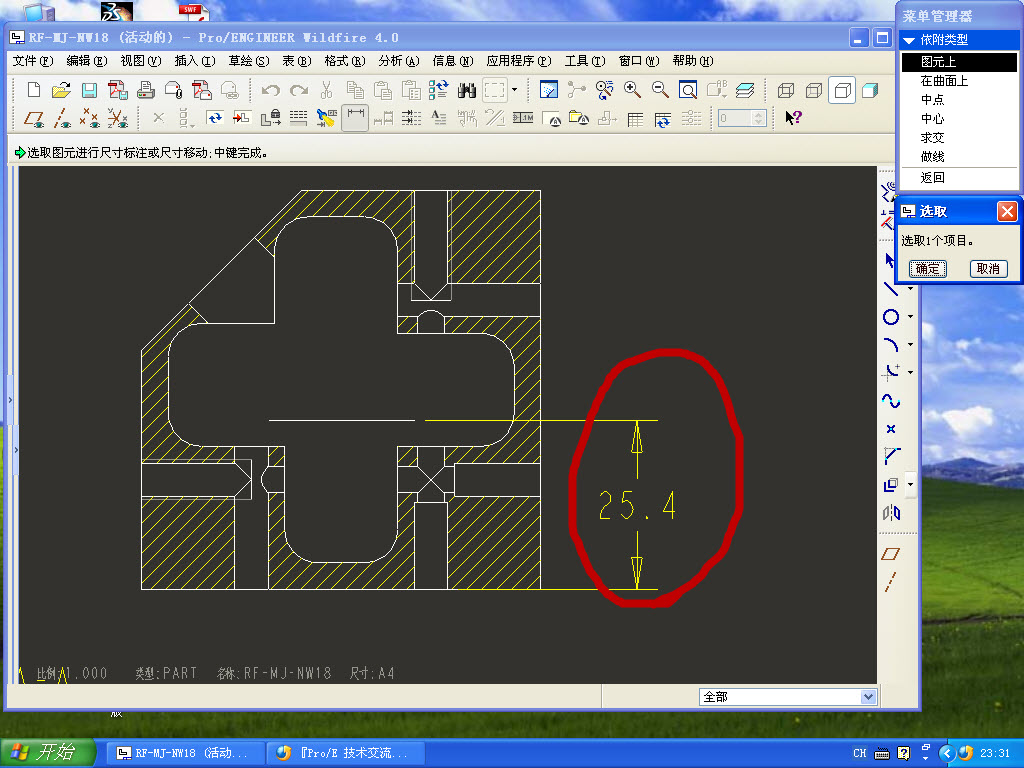The image size is (1024, 768).
Task: Select the arc sketch tool
Action: click(891, 345)
